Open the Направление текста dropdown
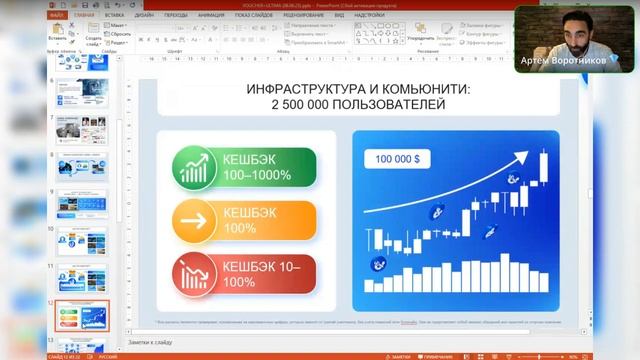 click(310, 25)
